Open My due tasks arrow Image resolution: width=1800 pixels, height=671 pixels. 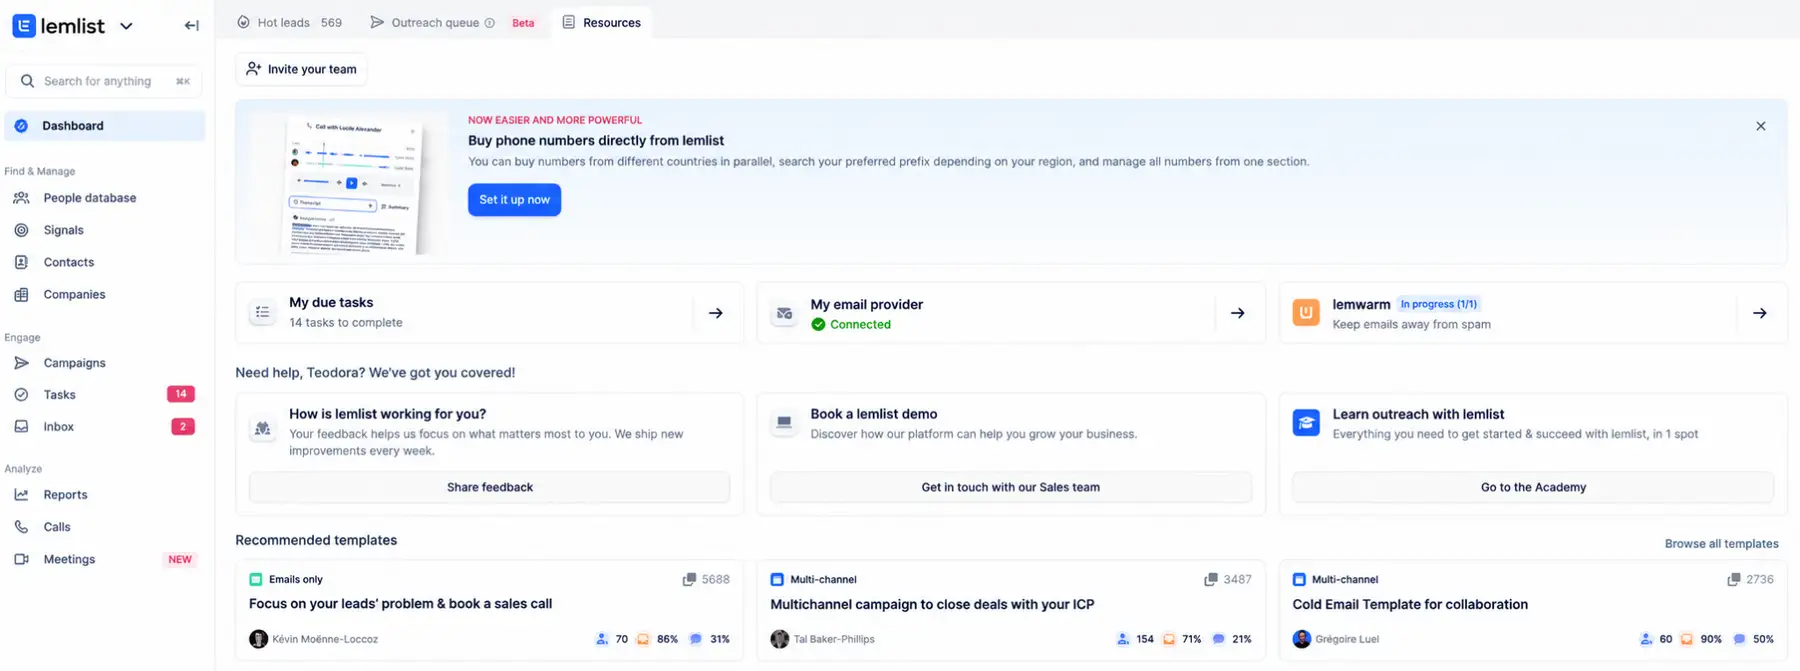tap(716, 313)
